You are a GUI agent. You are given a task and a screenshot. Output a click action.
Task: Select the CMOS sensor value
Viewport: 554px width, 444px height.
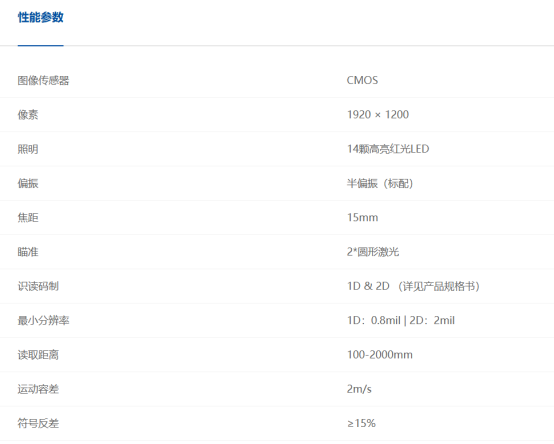click(362, 80)
